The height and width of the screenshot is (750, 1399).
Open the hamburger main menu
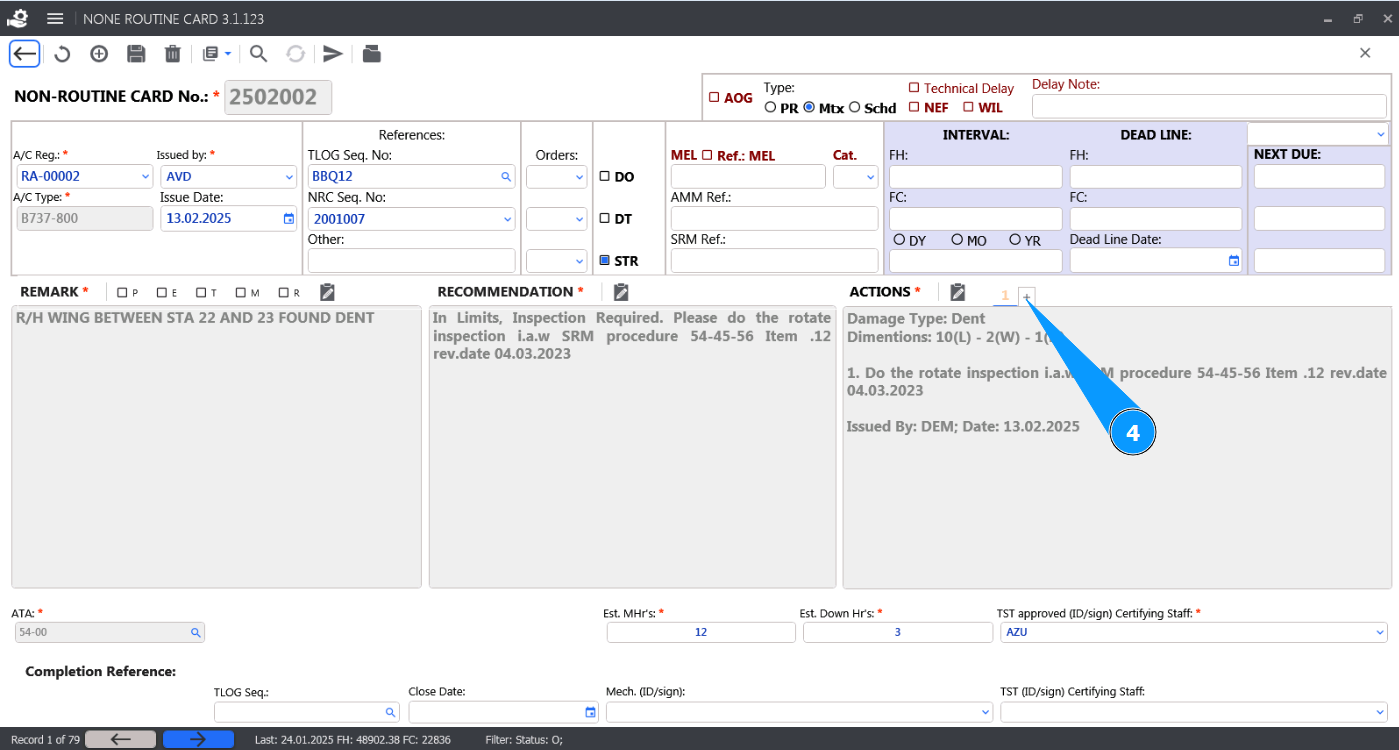tap(55, 19)
